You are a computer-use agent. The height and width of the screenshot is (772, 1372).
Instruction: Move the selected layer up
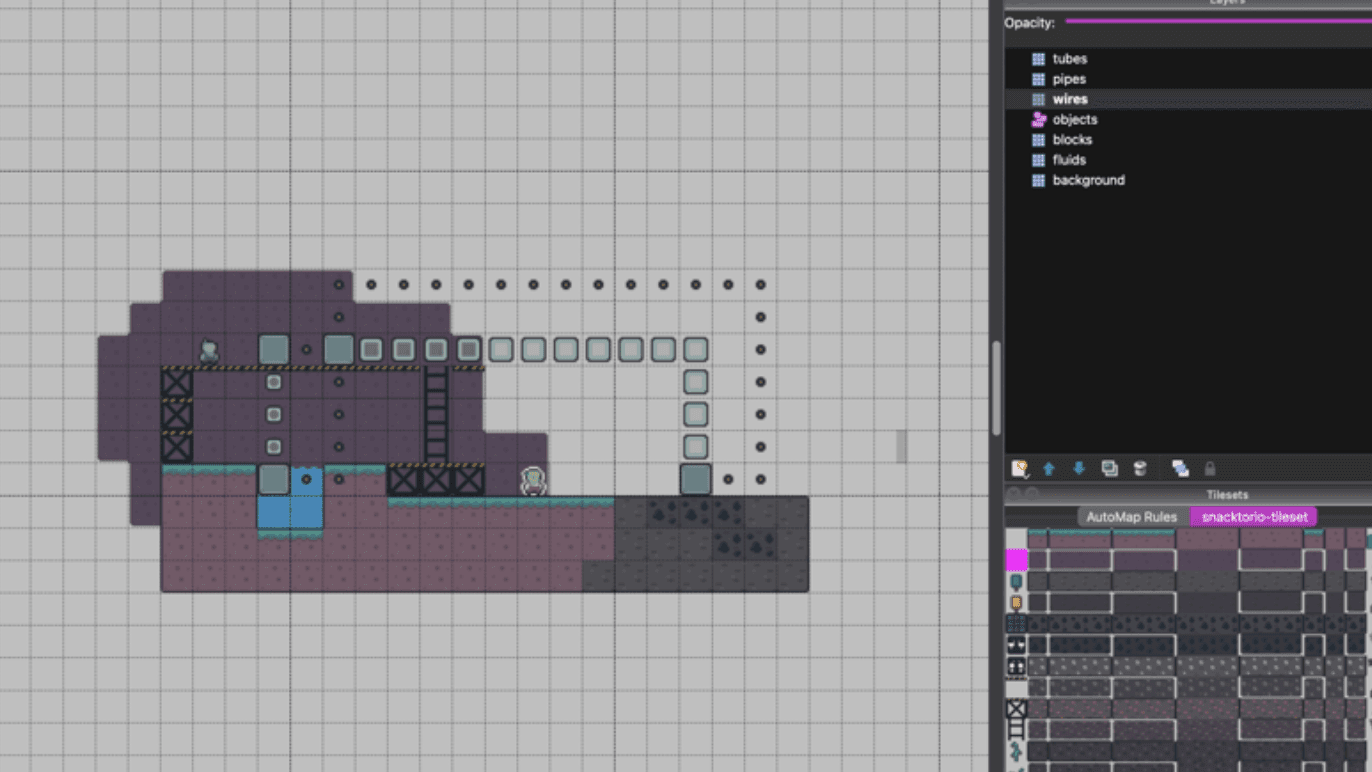point(1049,468)
